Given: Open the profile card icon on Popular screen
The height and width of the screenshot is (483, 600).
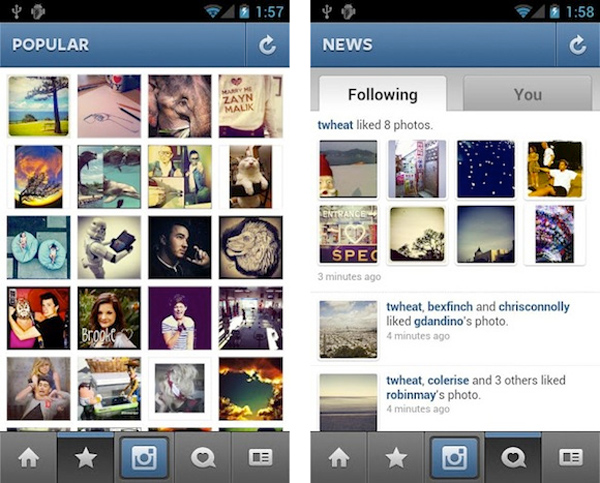Looking at the screenshot, I should (x=261, y=458).
